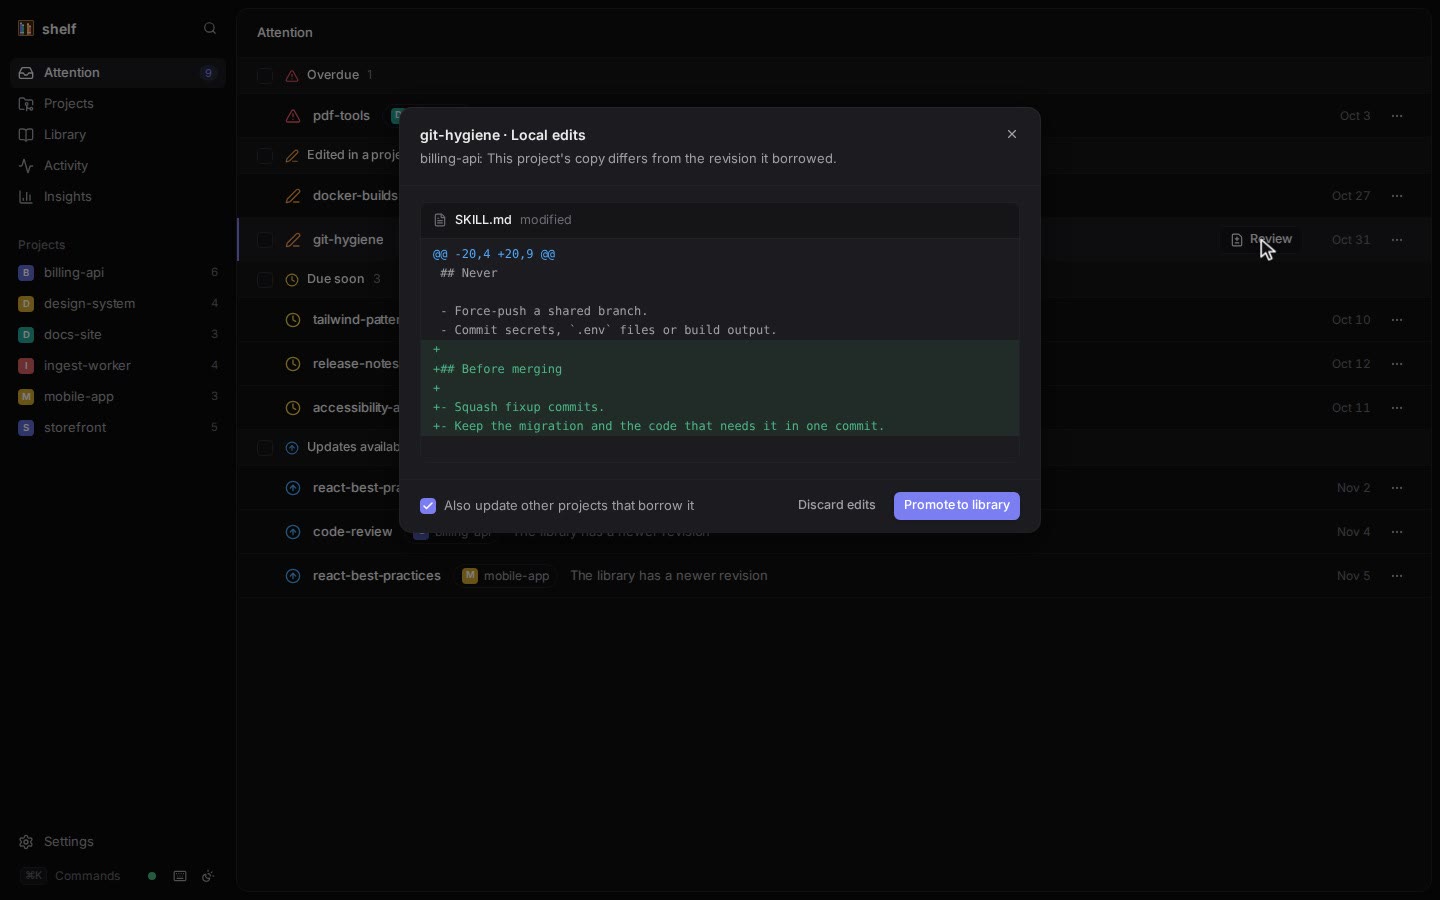Click the ingest-worker project badge icon
The width and height of the screenshot is (1440, 900).
[26, 366]
